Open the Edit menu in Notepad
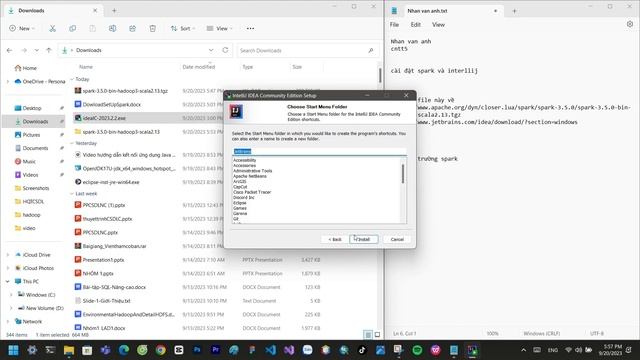Viewport: 640px width, 360px height. tap(416, 25)
